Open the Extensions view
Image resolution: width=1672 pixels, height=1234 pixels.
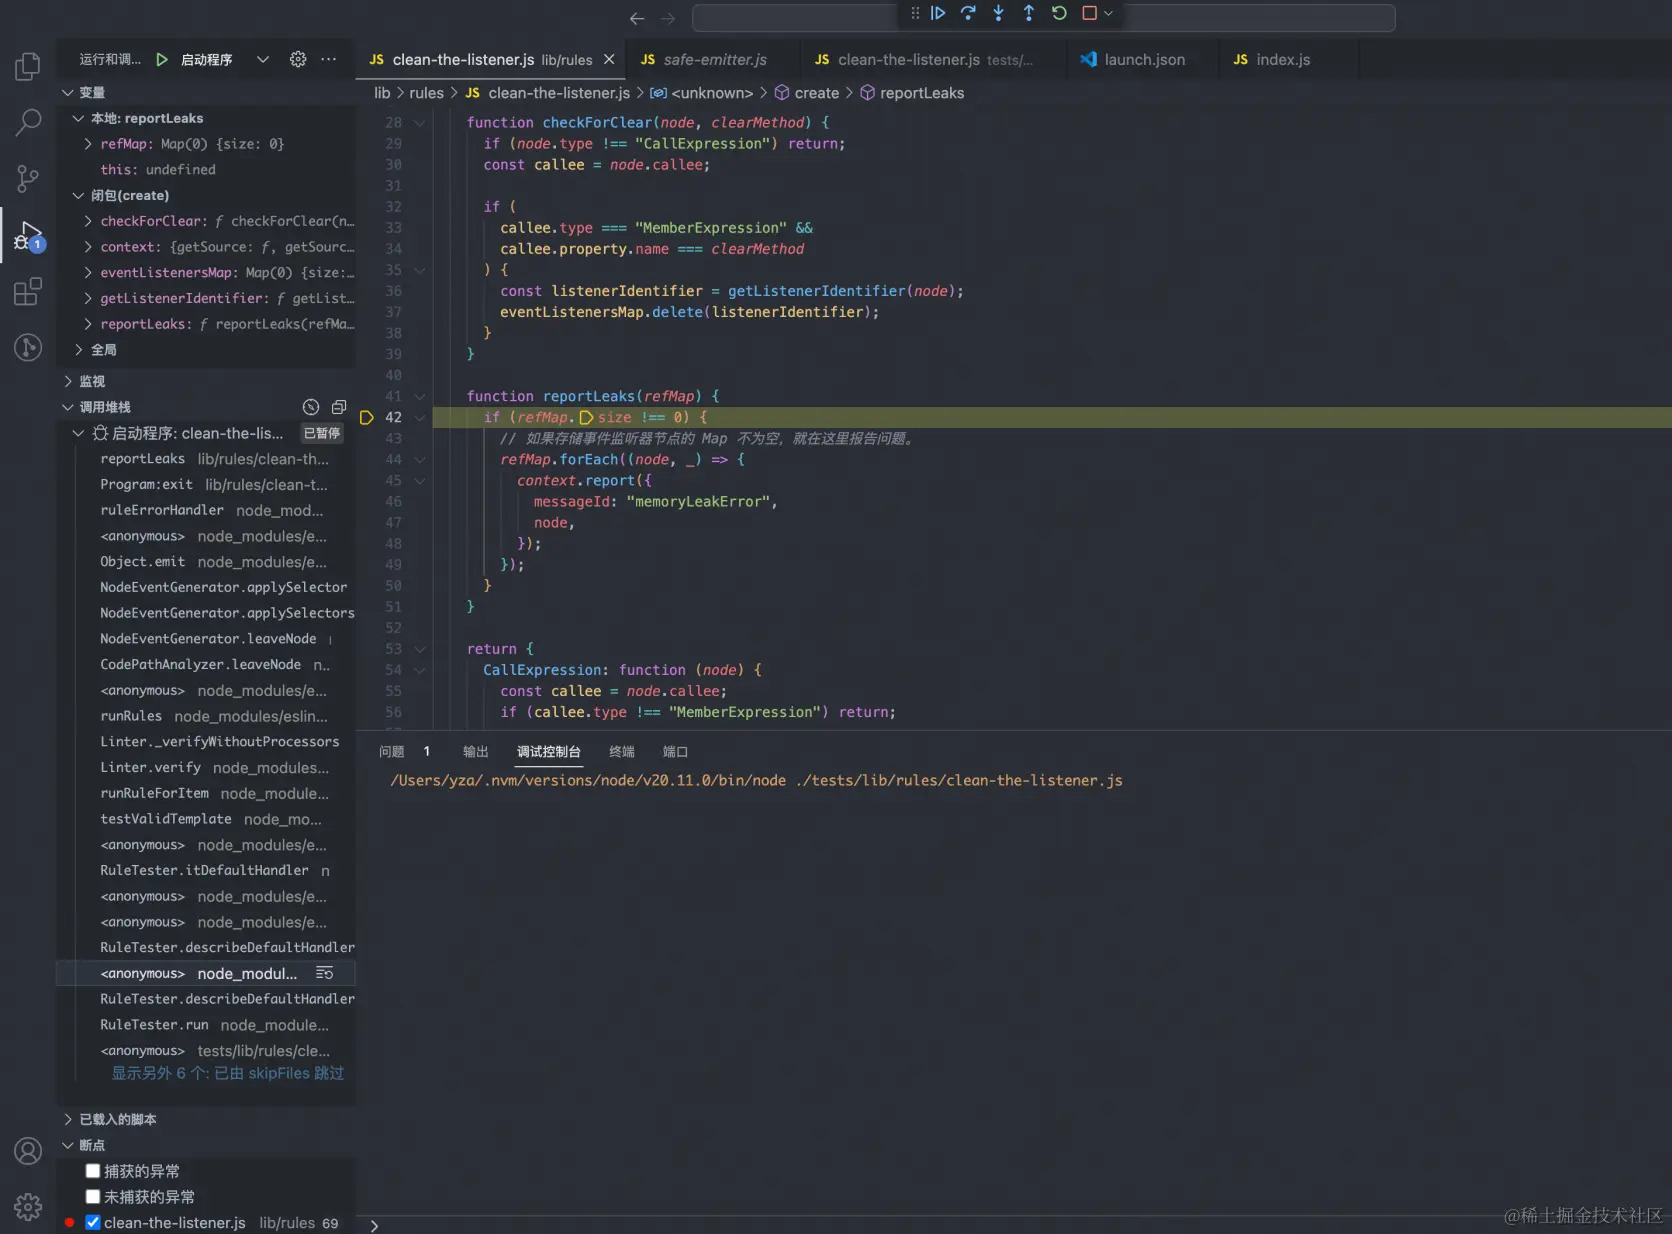(28, 291)
